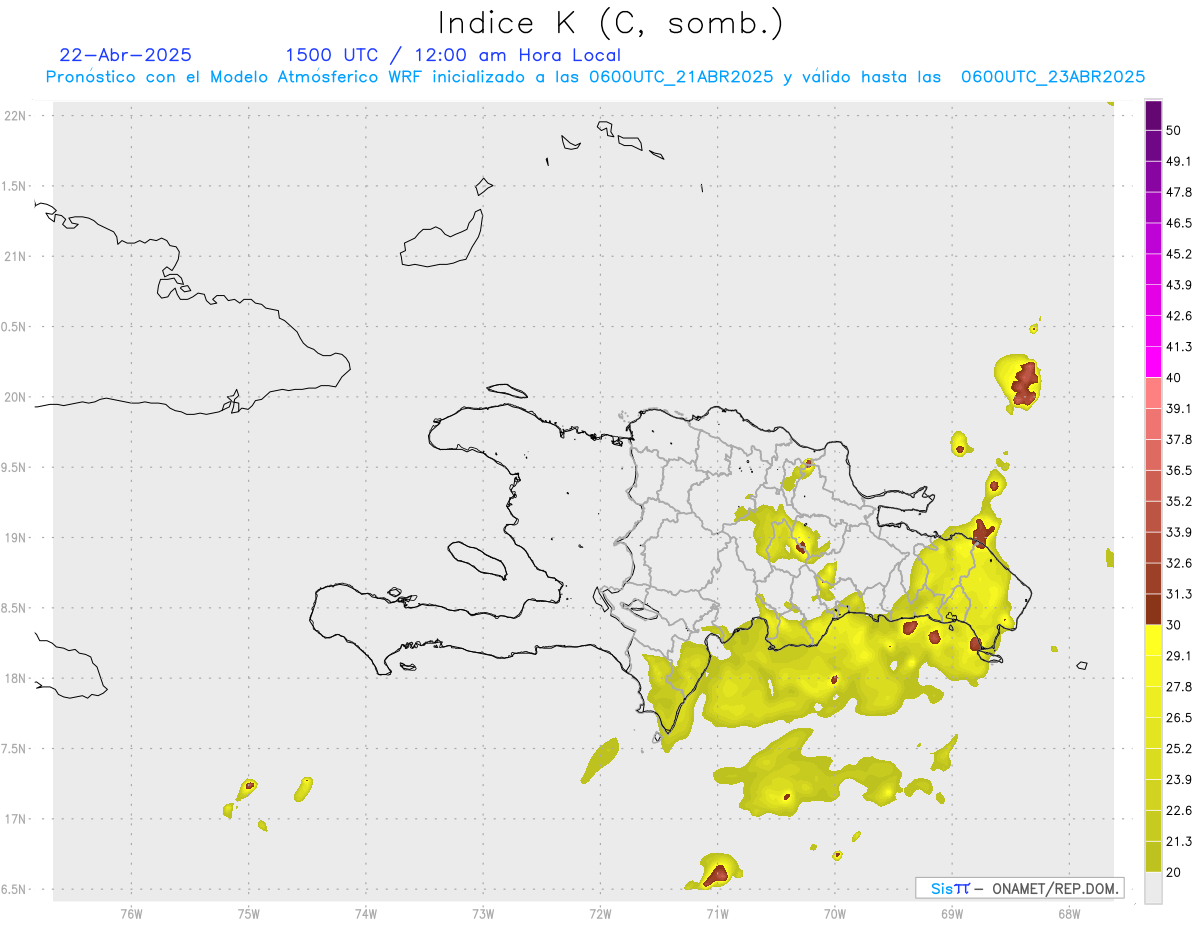Click the colorbar value "30"
1200x927 pixels.
(x=1174, y=625)
